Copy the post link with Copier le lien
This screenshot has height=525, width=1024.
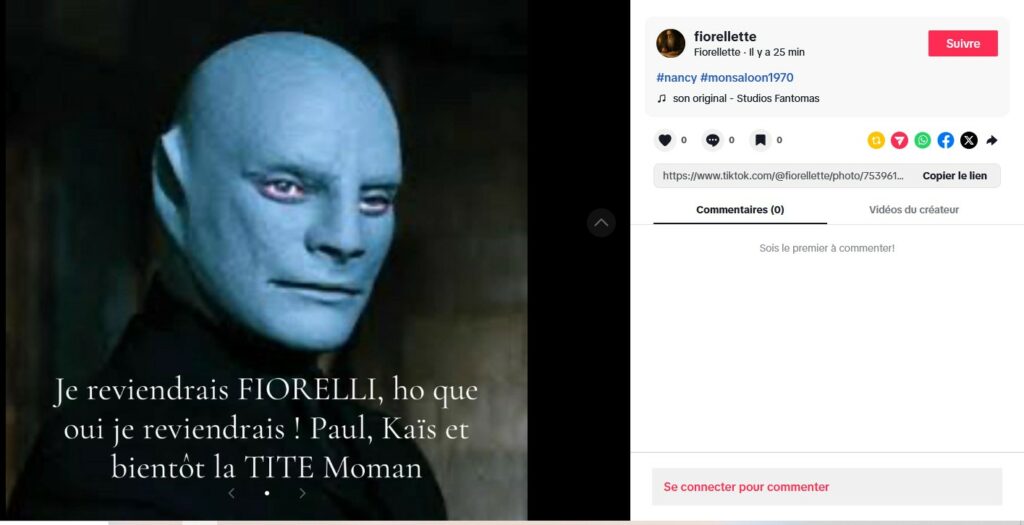coord(954,176)
